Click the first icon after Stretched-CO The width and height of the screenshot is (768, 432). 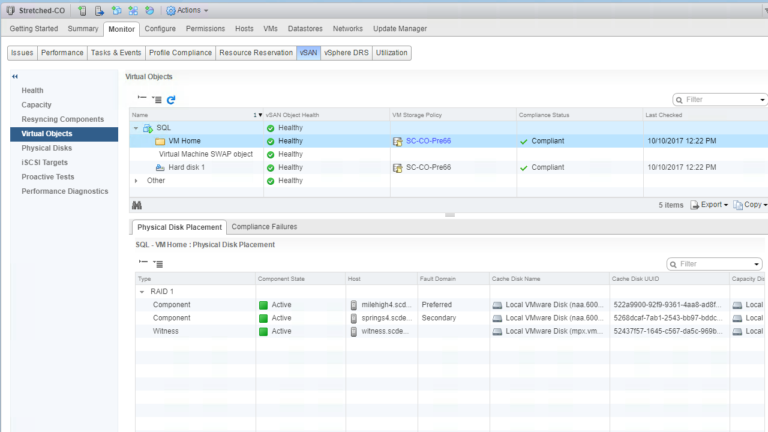pyautogui.click(x=81, y=10)
